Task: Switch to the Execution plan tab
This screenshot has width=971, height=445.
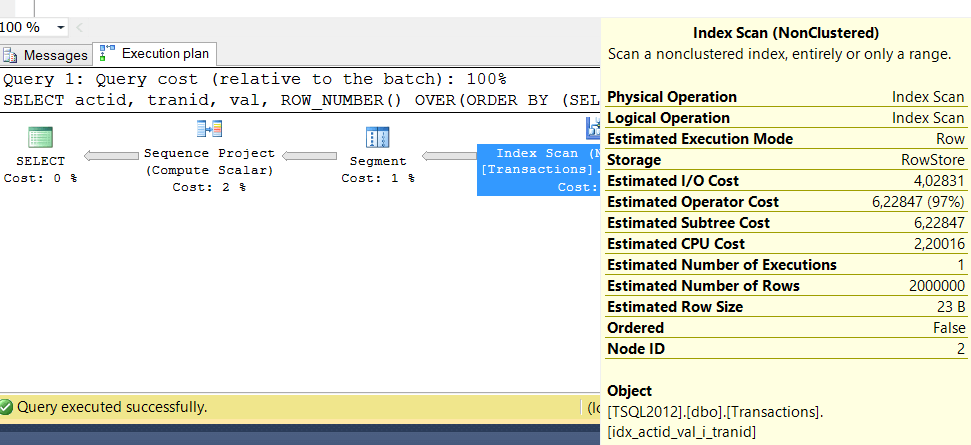Action: coord(155,53)
